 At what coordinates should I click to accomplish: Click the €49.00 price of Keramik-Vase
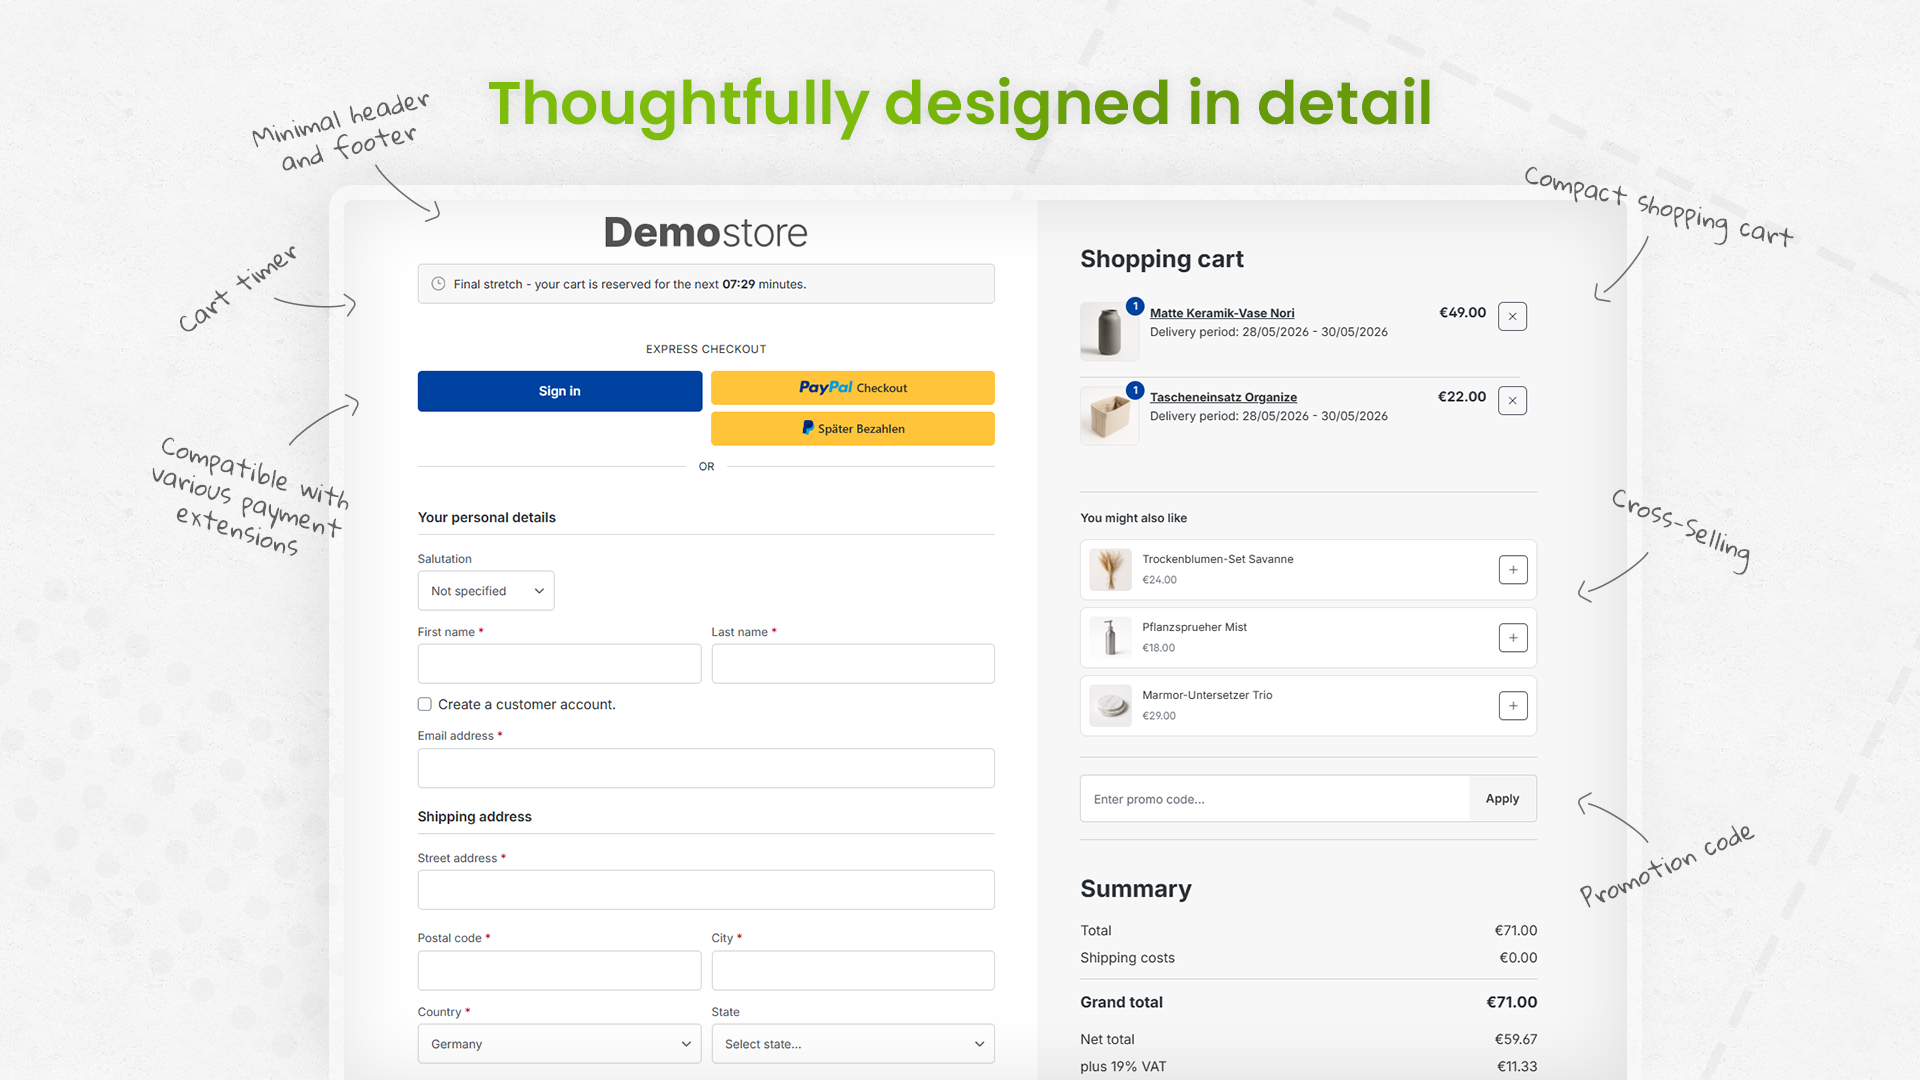coord(1462,313)
